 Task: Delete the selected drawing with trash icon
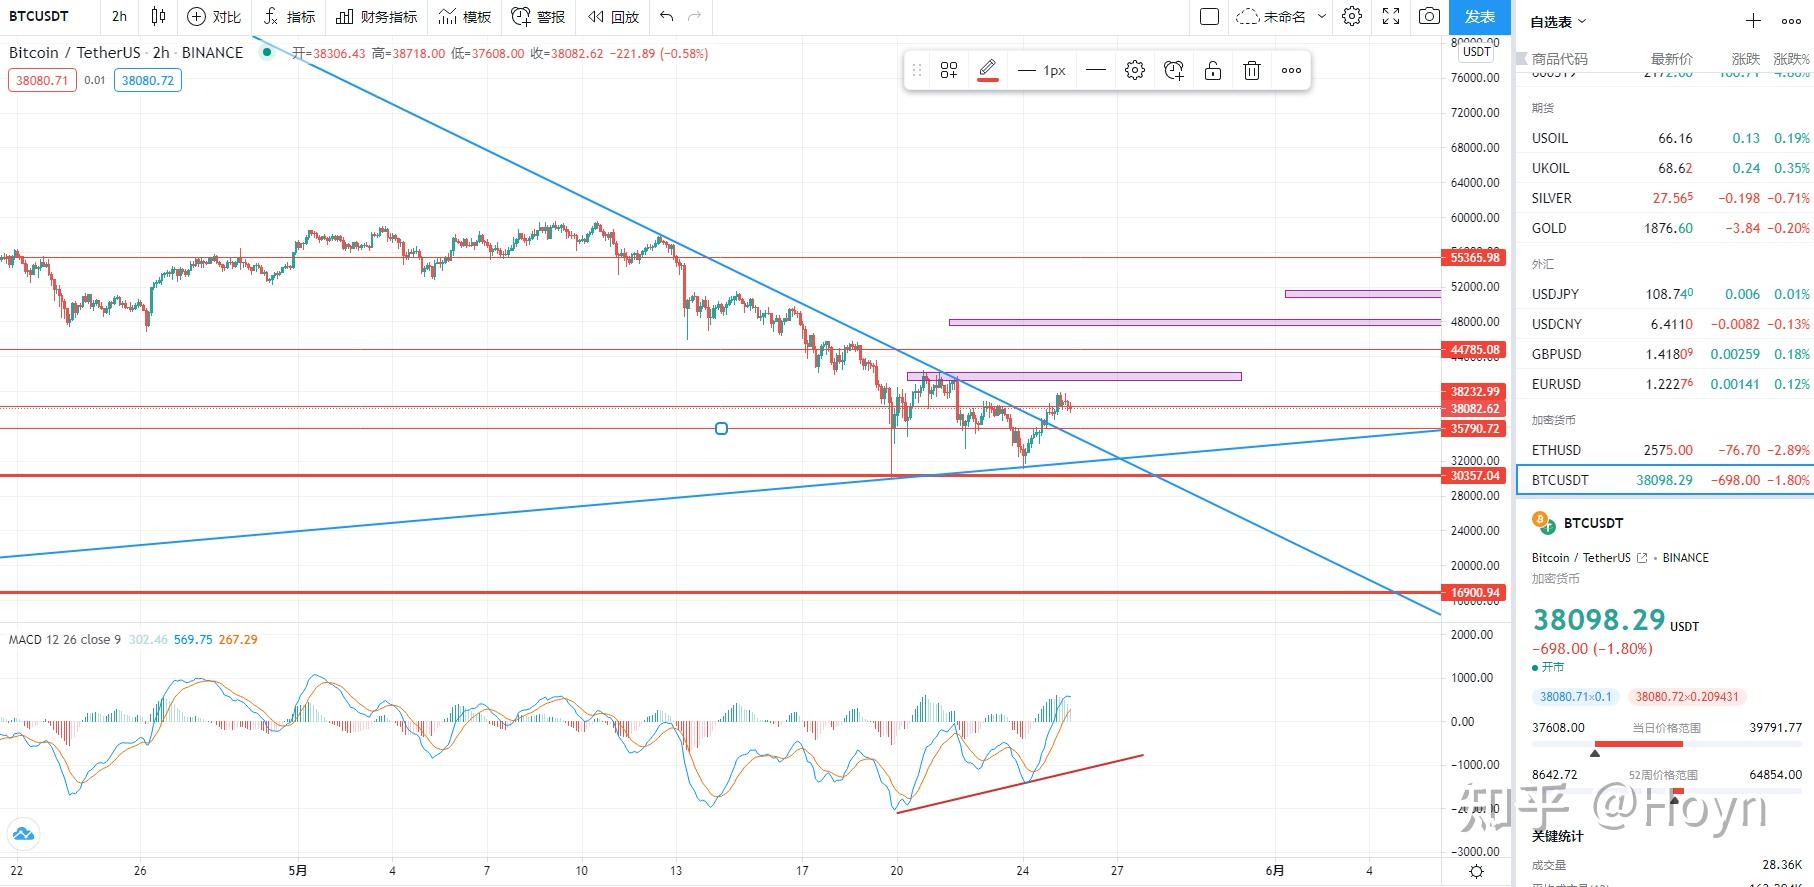pos(1252,70)
